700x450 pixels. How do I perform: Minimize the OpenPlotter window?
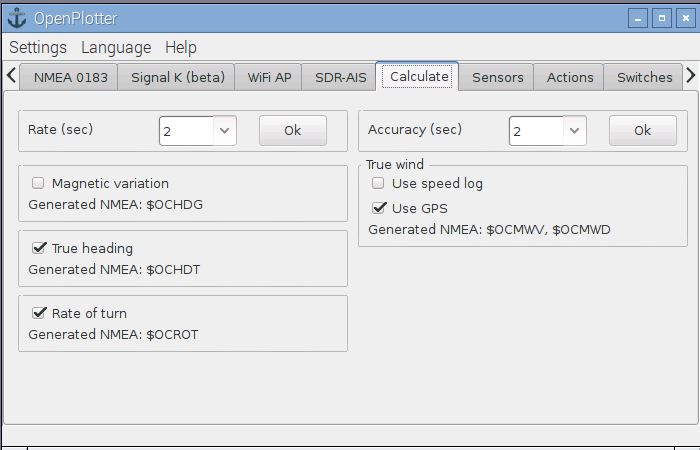tap(638, 18)
